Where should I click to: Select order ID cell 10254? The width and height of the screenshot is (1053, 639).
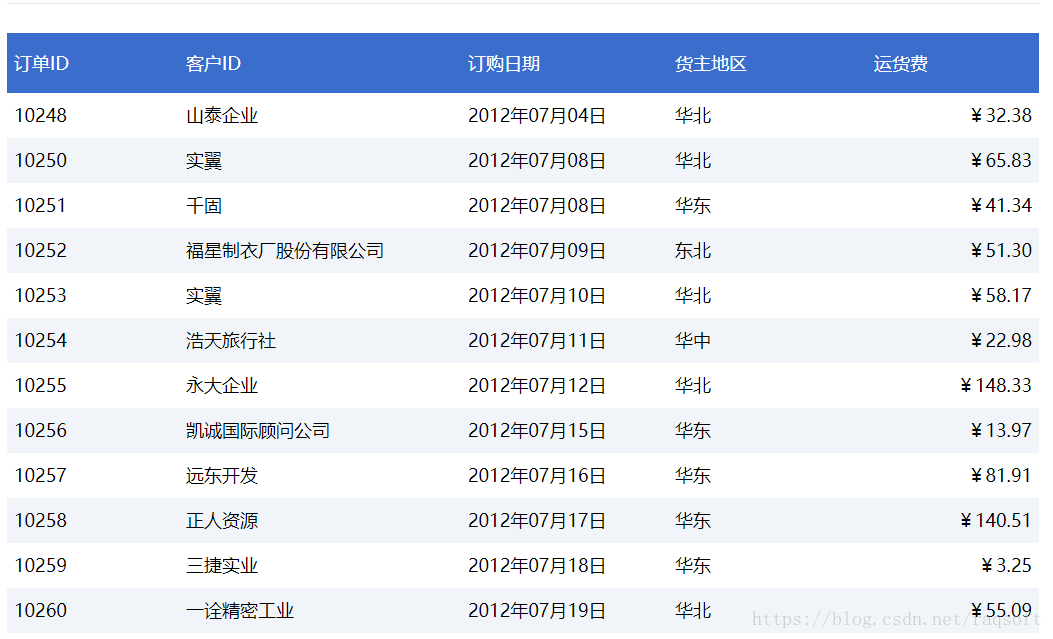point(41,340)
